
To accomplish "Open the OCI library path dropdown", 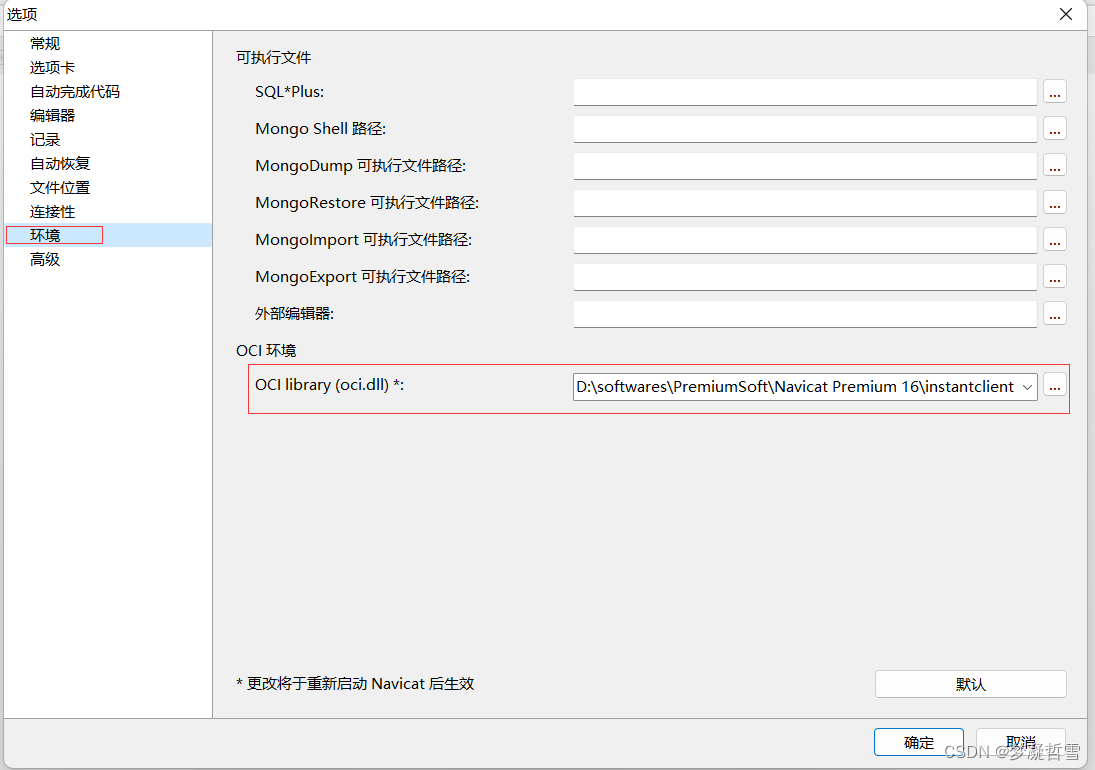I will 1026,385.
